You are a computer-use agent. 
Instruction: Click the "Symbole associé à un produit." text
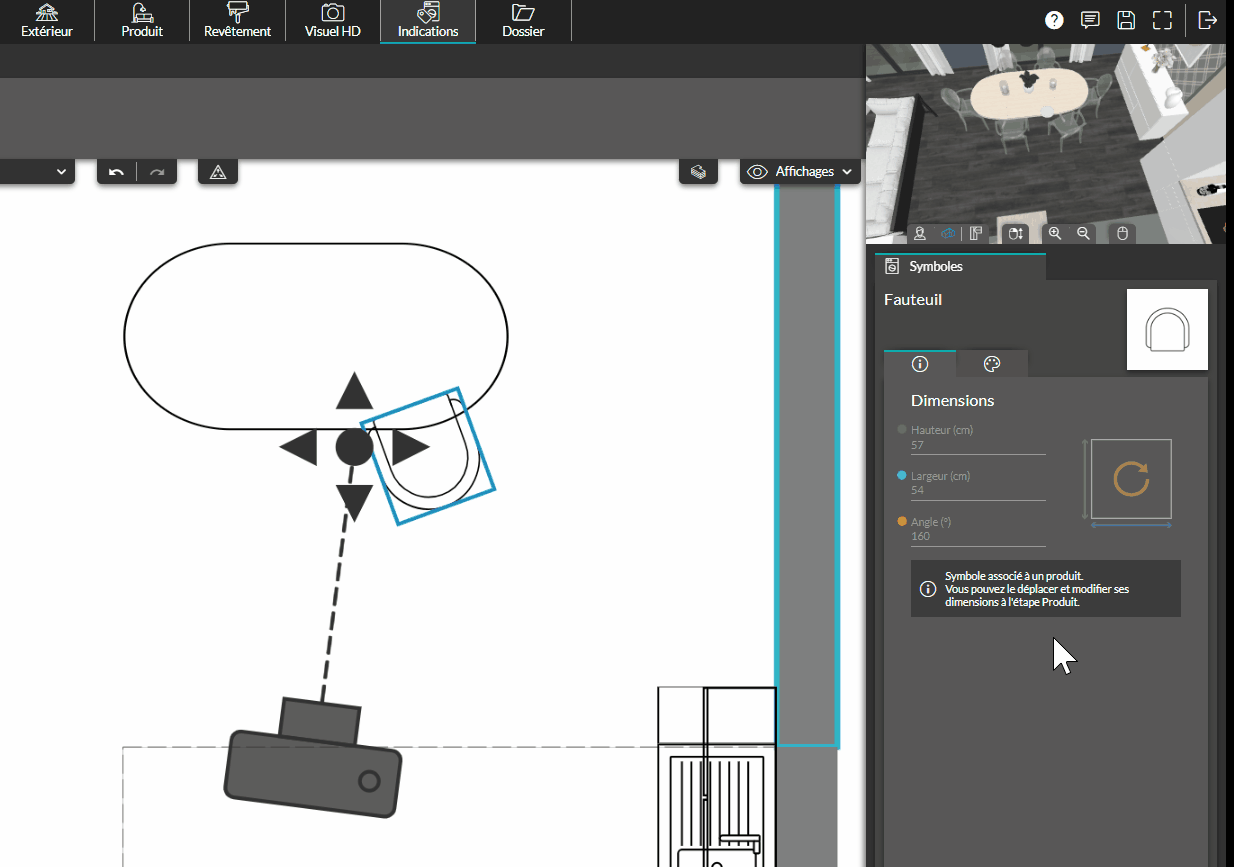[x=1014, y=576]
